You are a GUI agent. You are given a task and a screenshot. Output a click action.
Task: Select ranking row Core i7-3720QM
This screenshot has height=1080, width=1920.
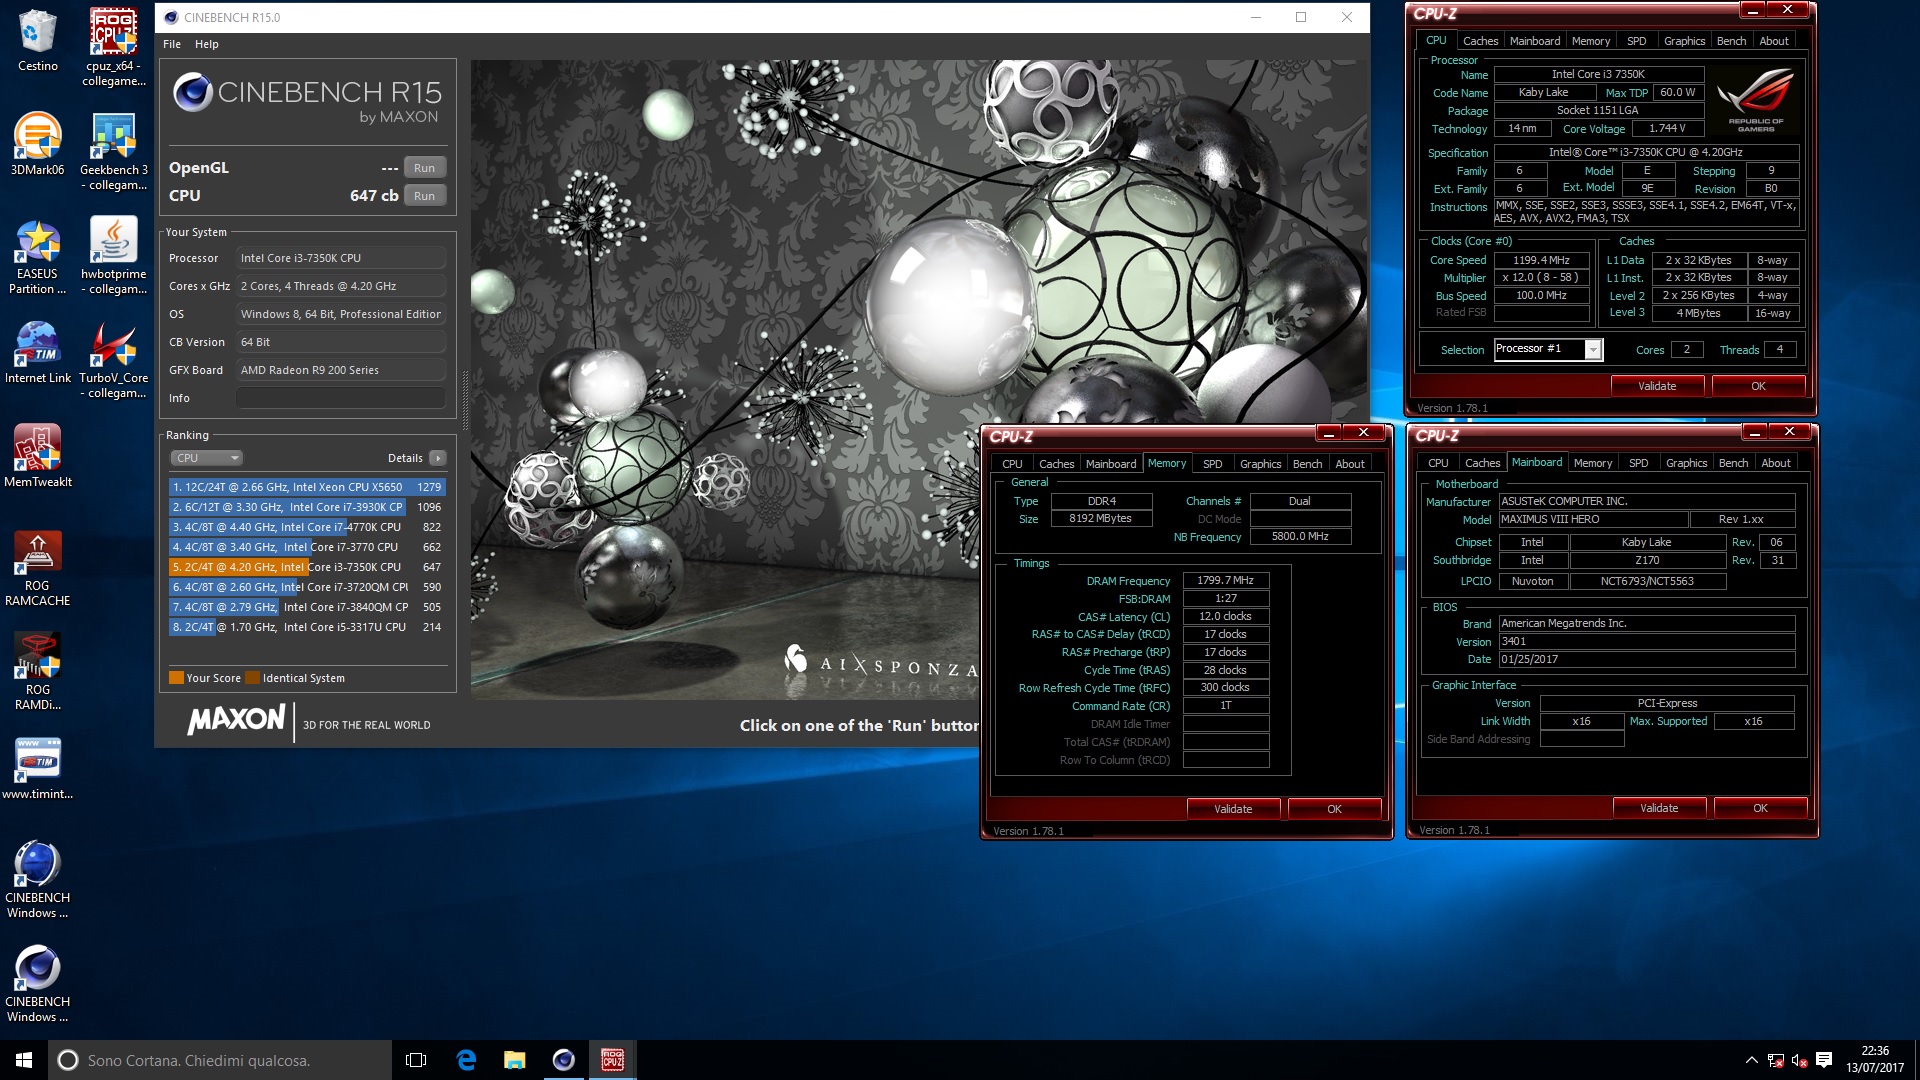307,587
